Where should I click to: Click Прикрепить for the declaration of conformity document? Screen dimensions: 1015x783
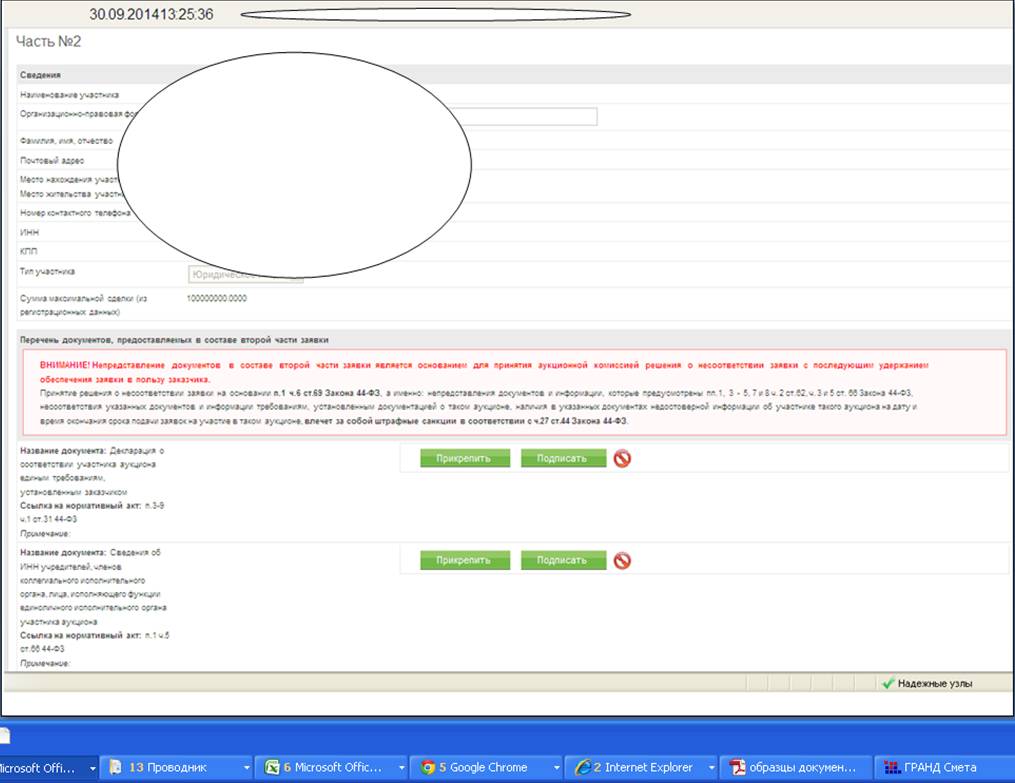pos(464,458)
